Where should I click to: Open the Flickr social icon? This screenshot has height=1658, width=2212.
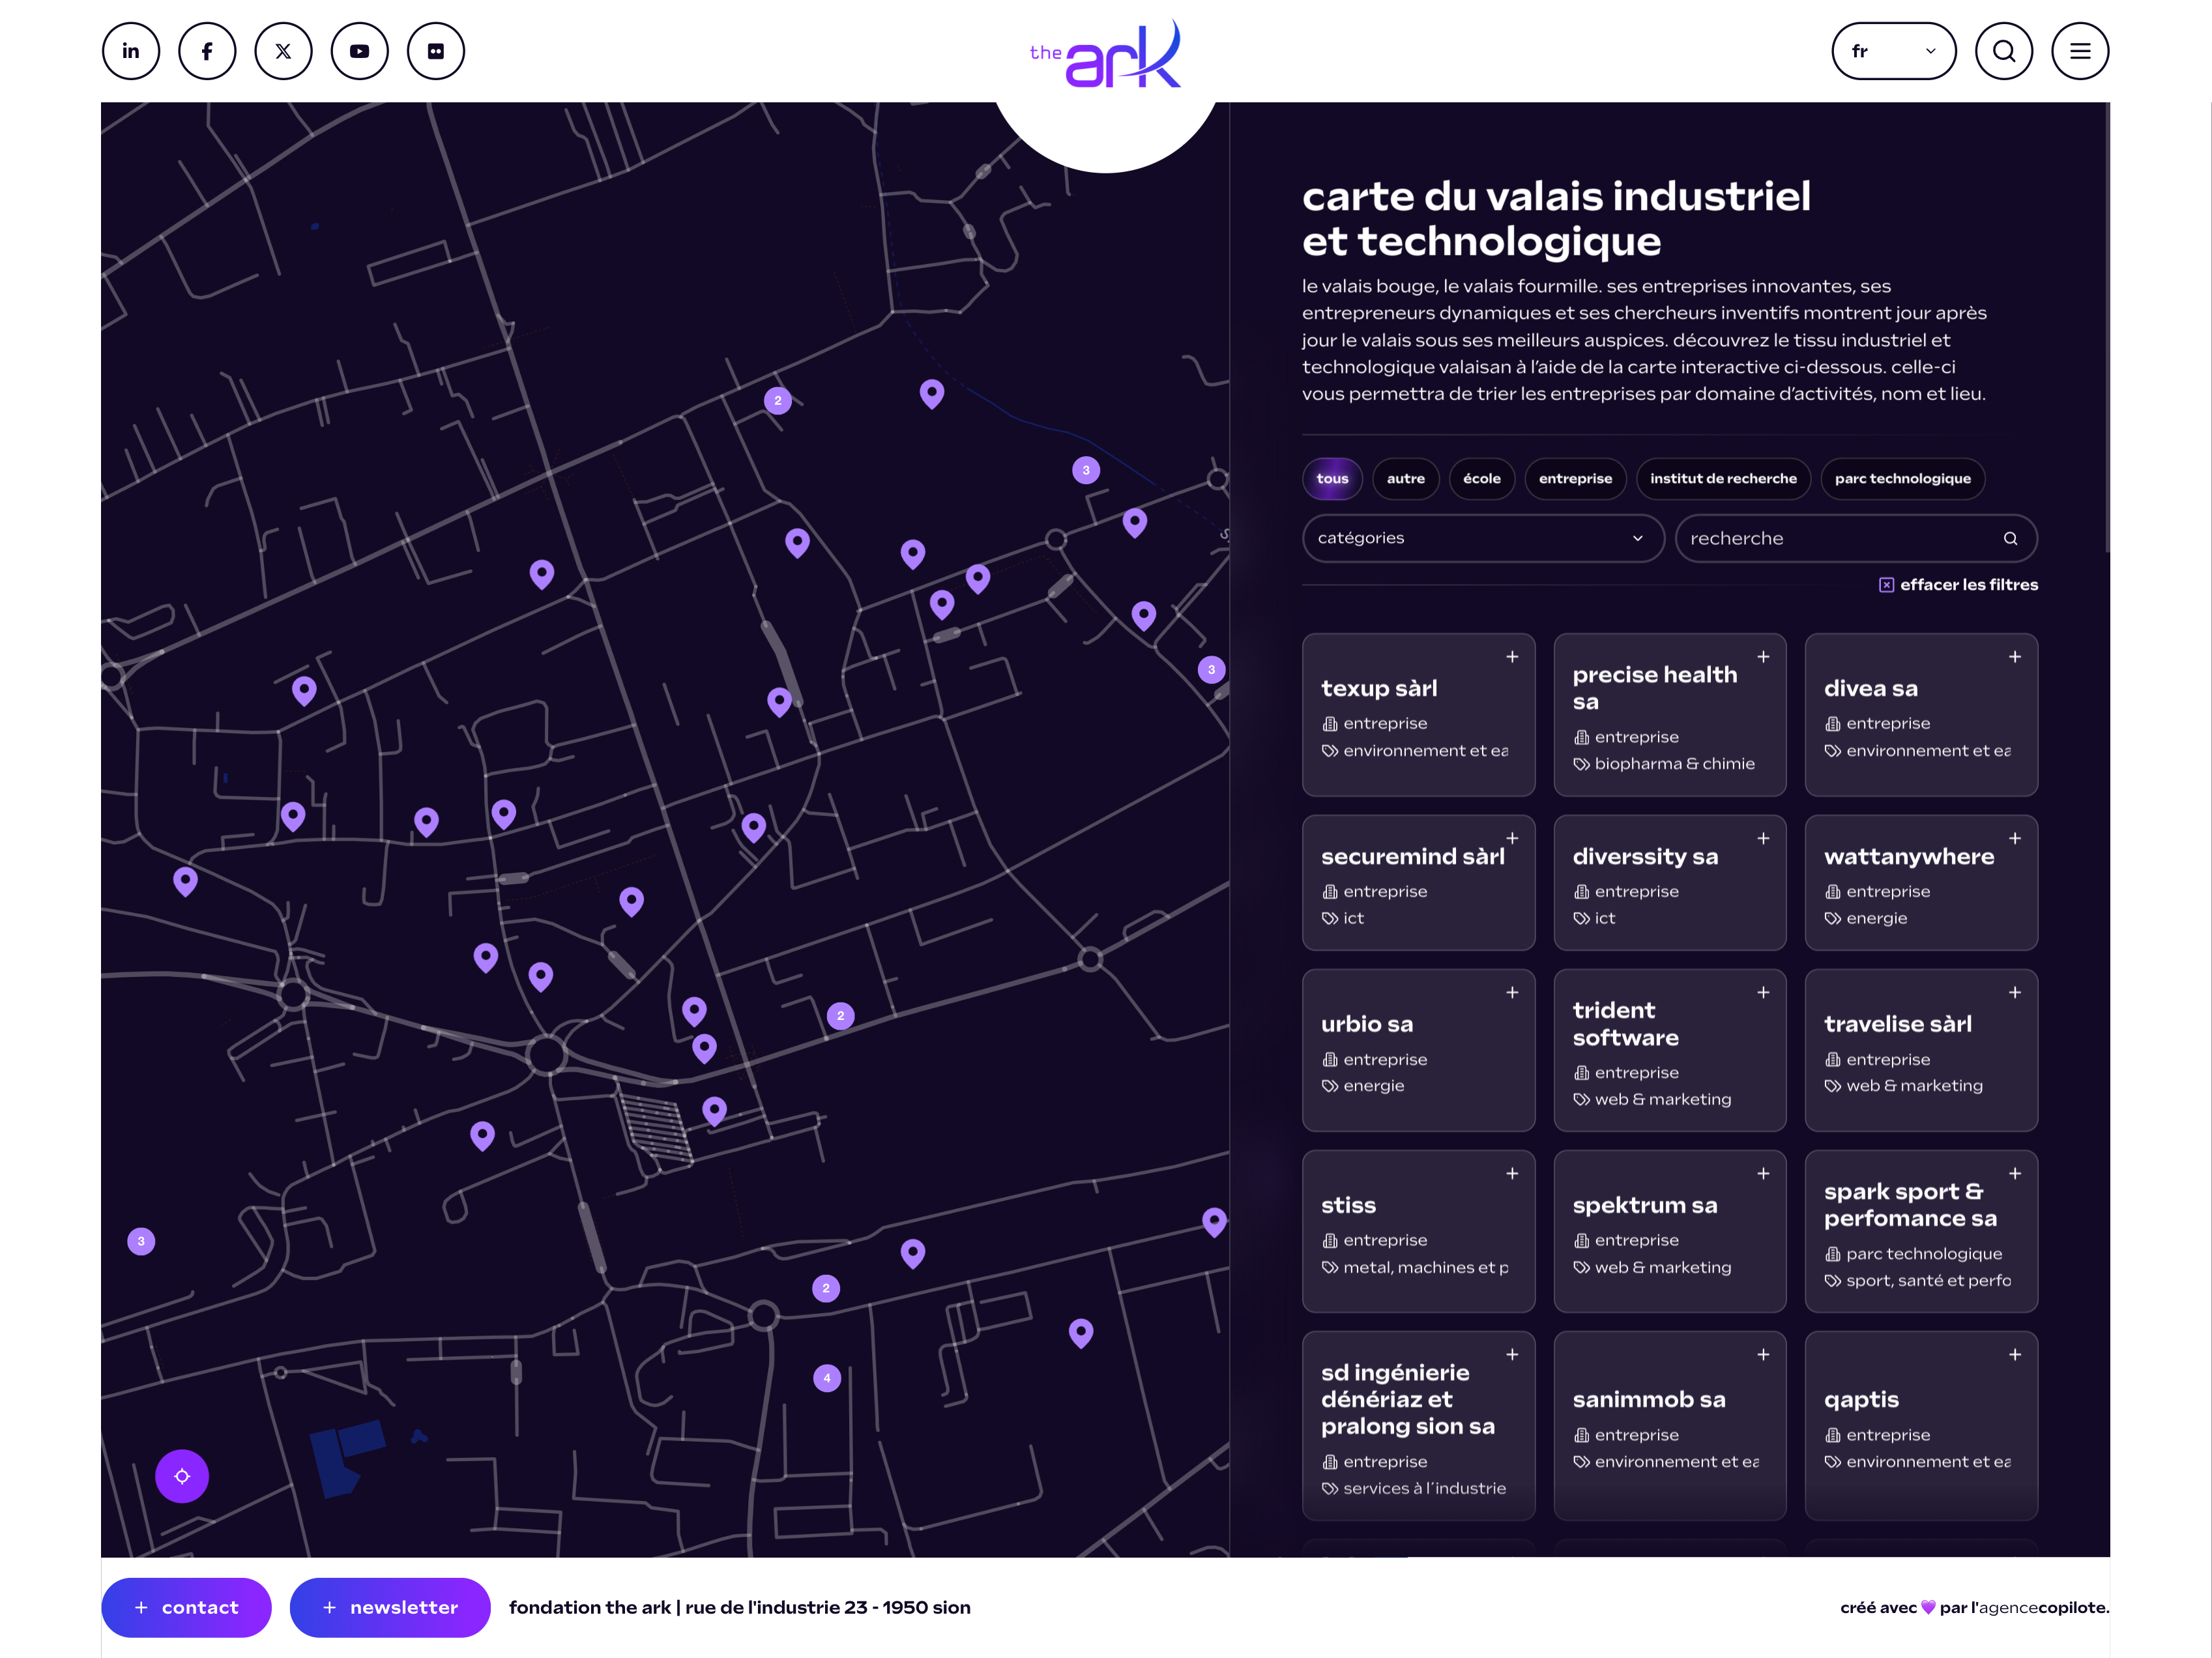(x=436, y=51)
